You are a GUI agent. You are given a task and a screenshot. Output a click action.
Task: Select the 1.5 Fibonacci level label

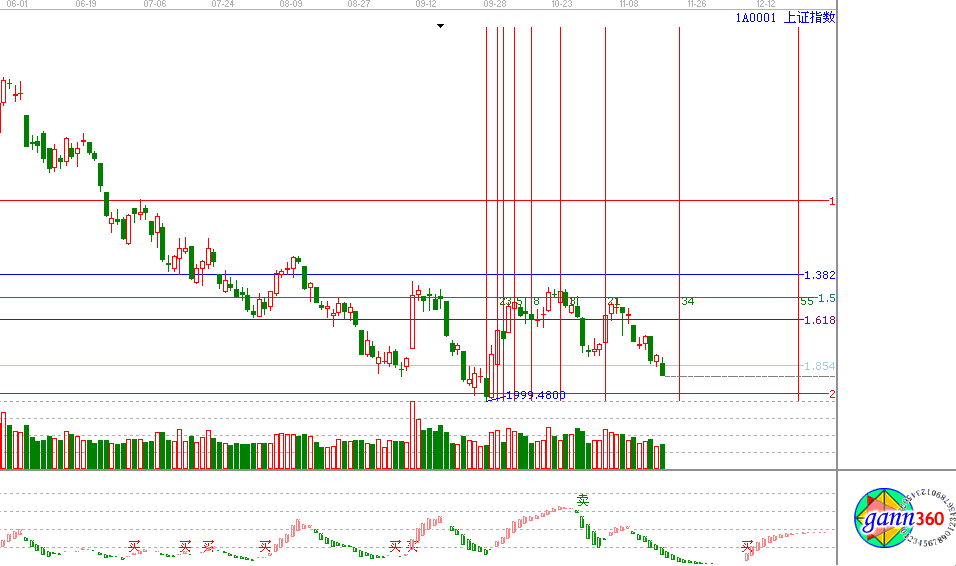pyautogui.click(x=826, y=298)
